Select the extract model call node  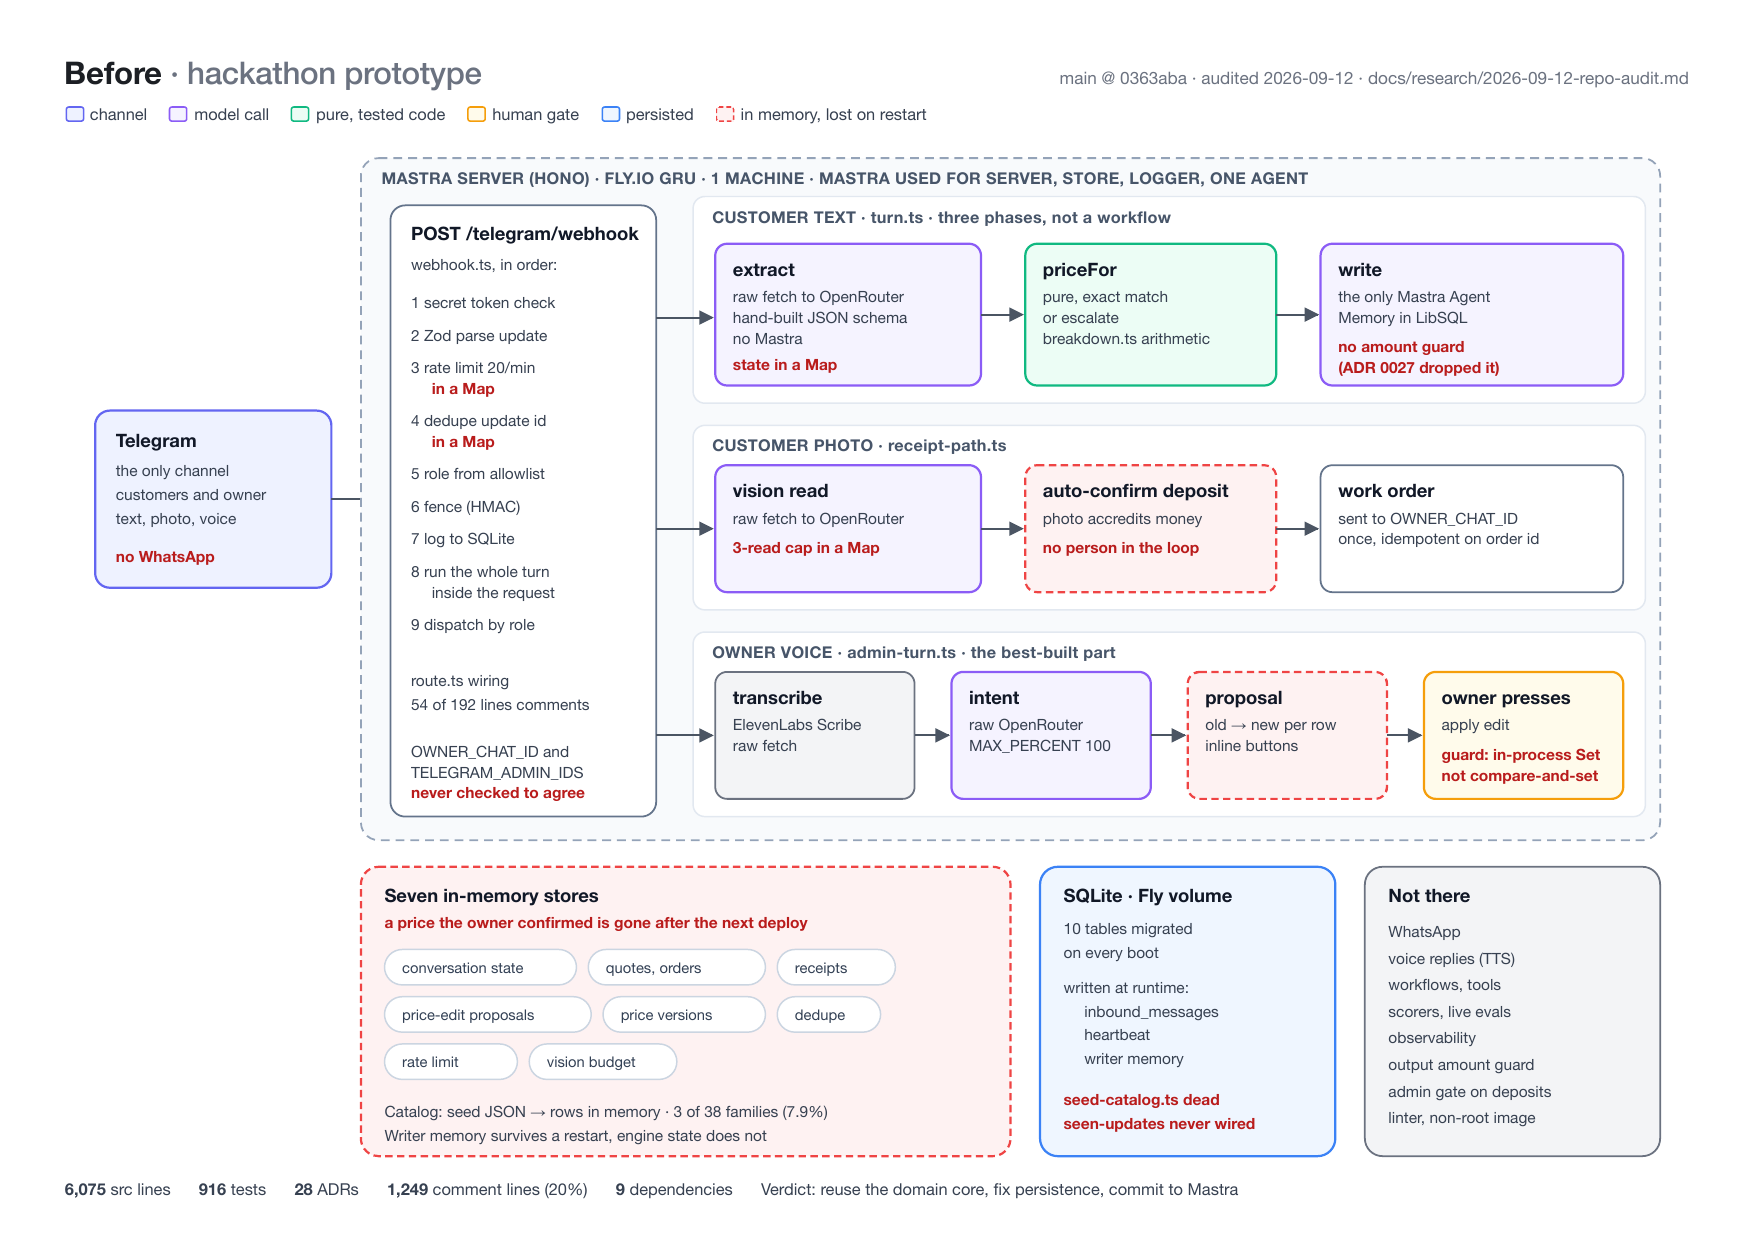pyautogui.click(x=848, y=315)
